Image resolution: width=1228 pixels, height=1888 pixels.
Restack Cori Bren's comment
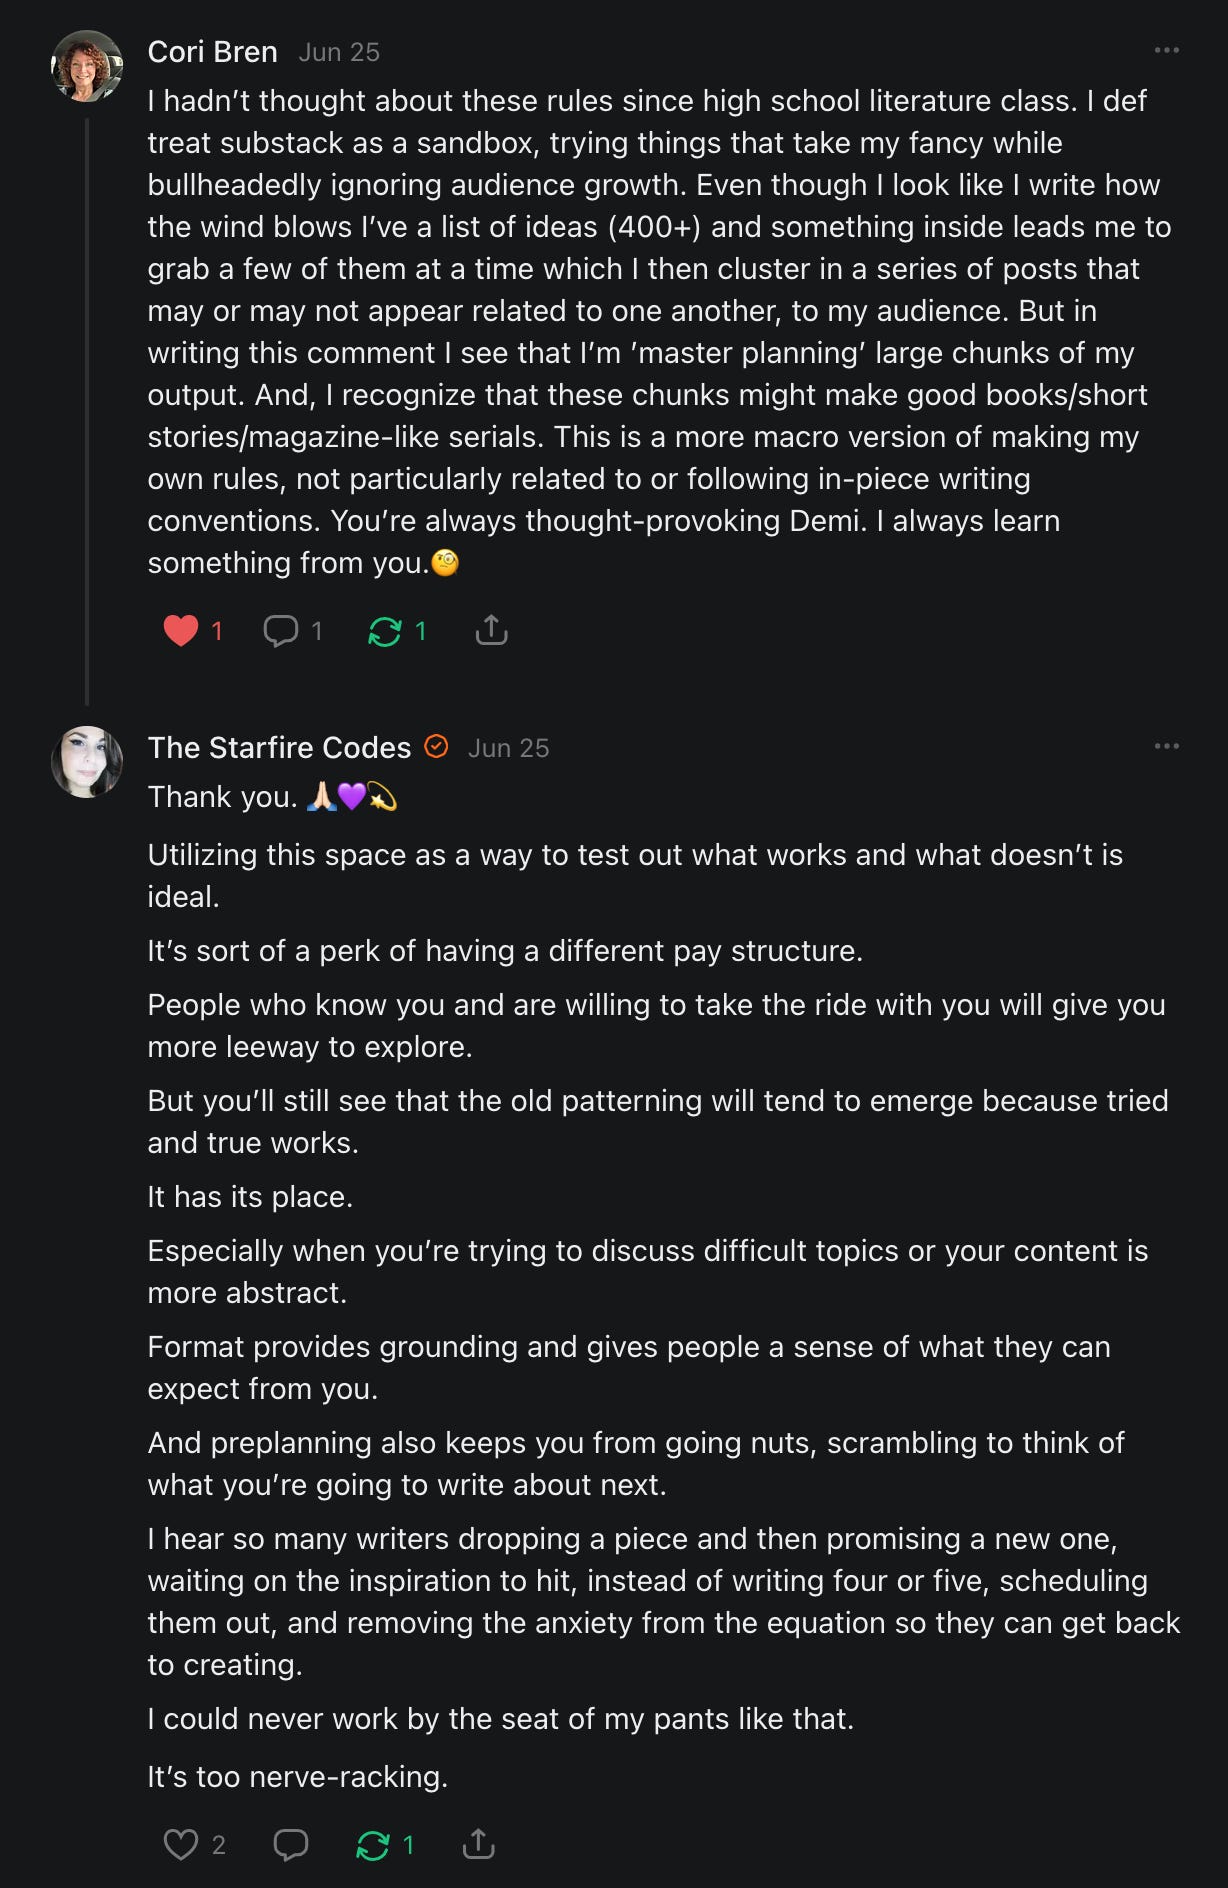tap(385, 631)
